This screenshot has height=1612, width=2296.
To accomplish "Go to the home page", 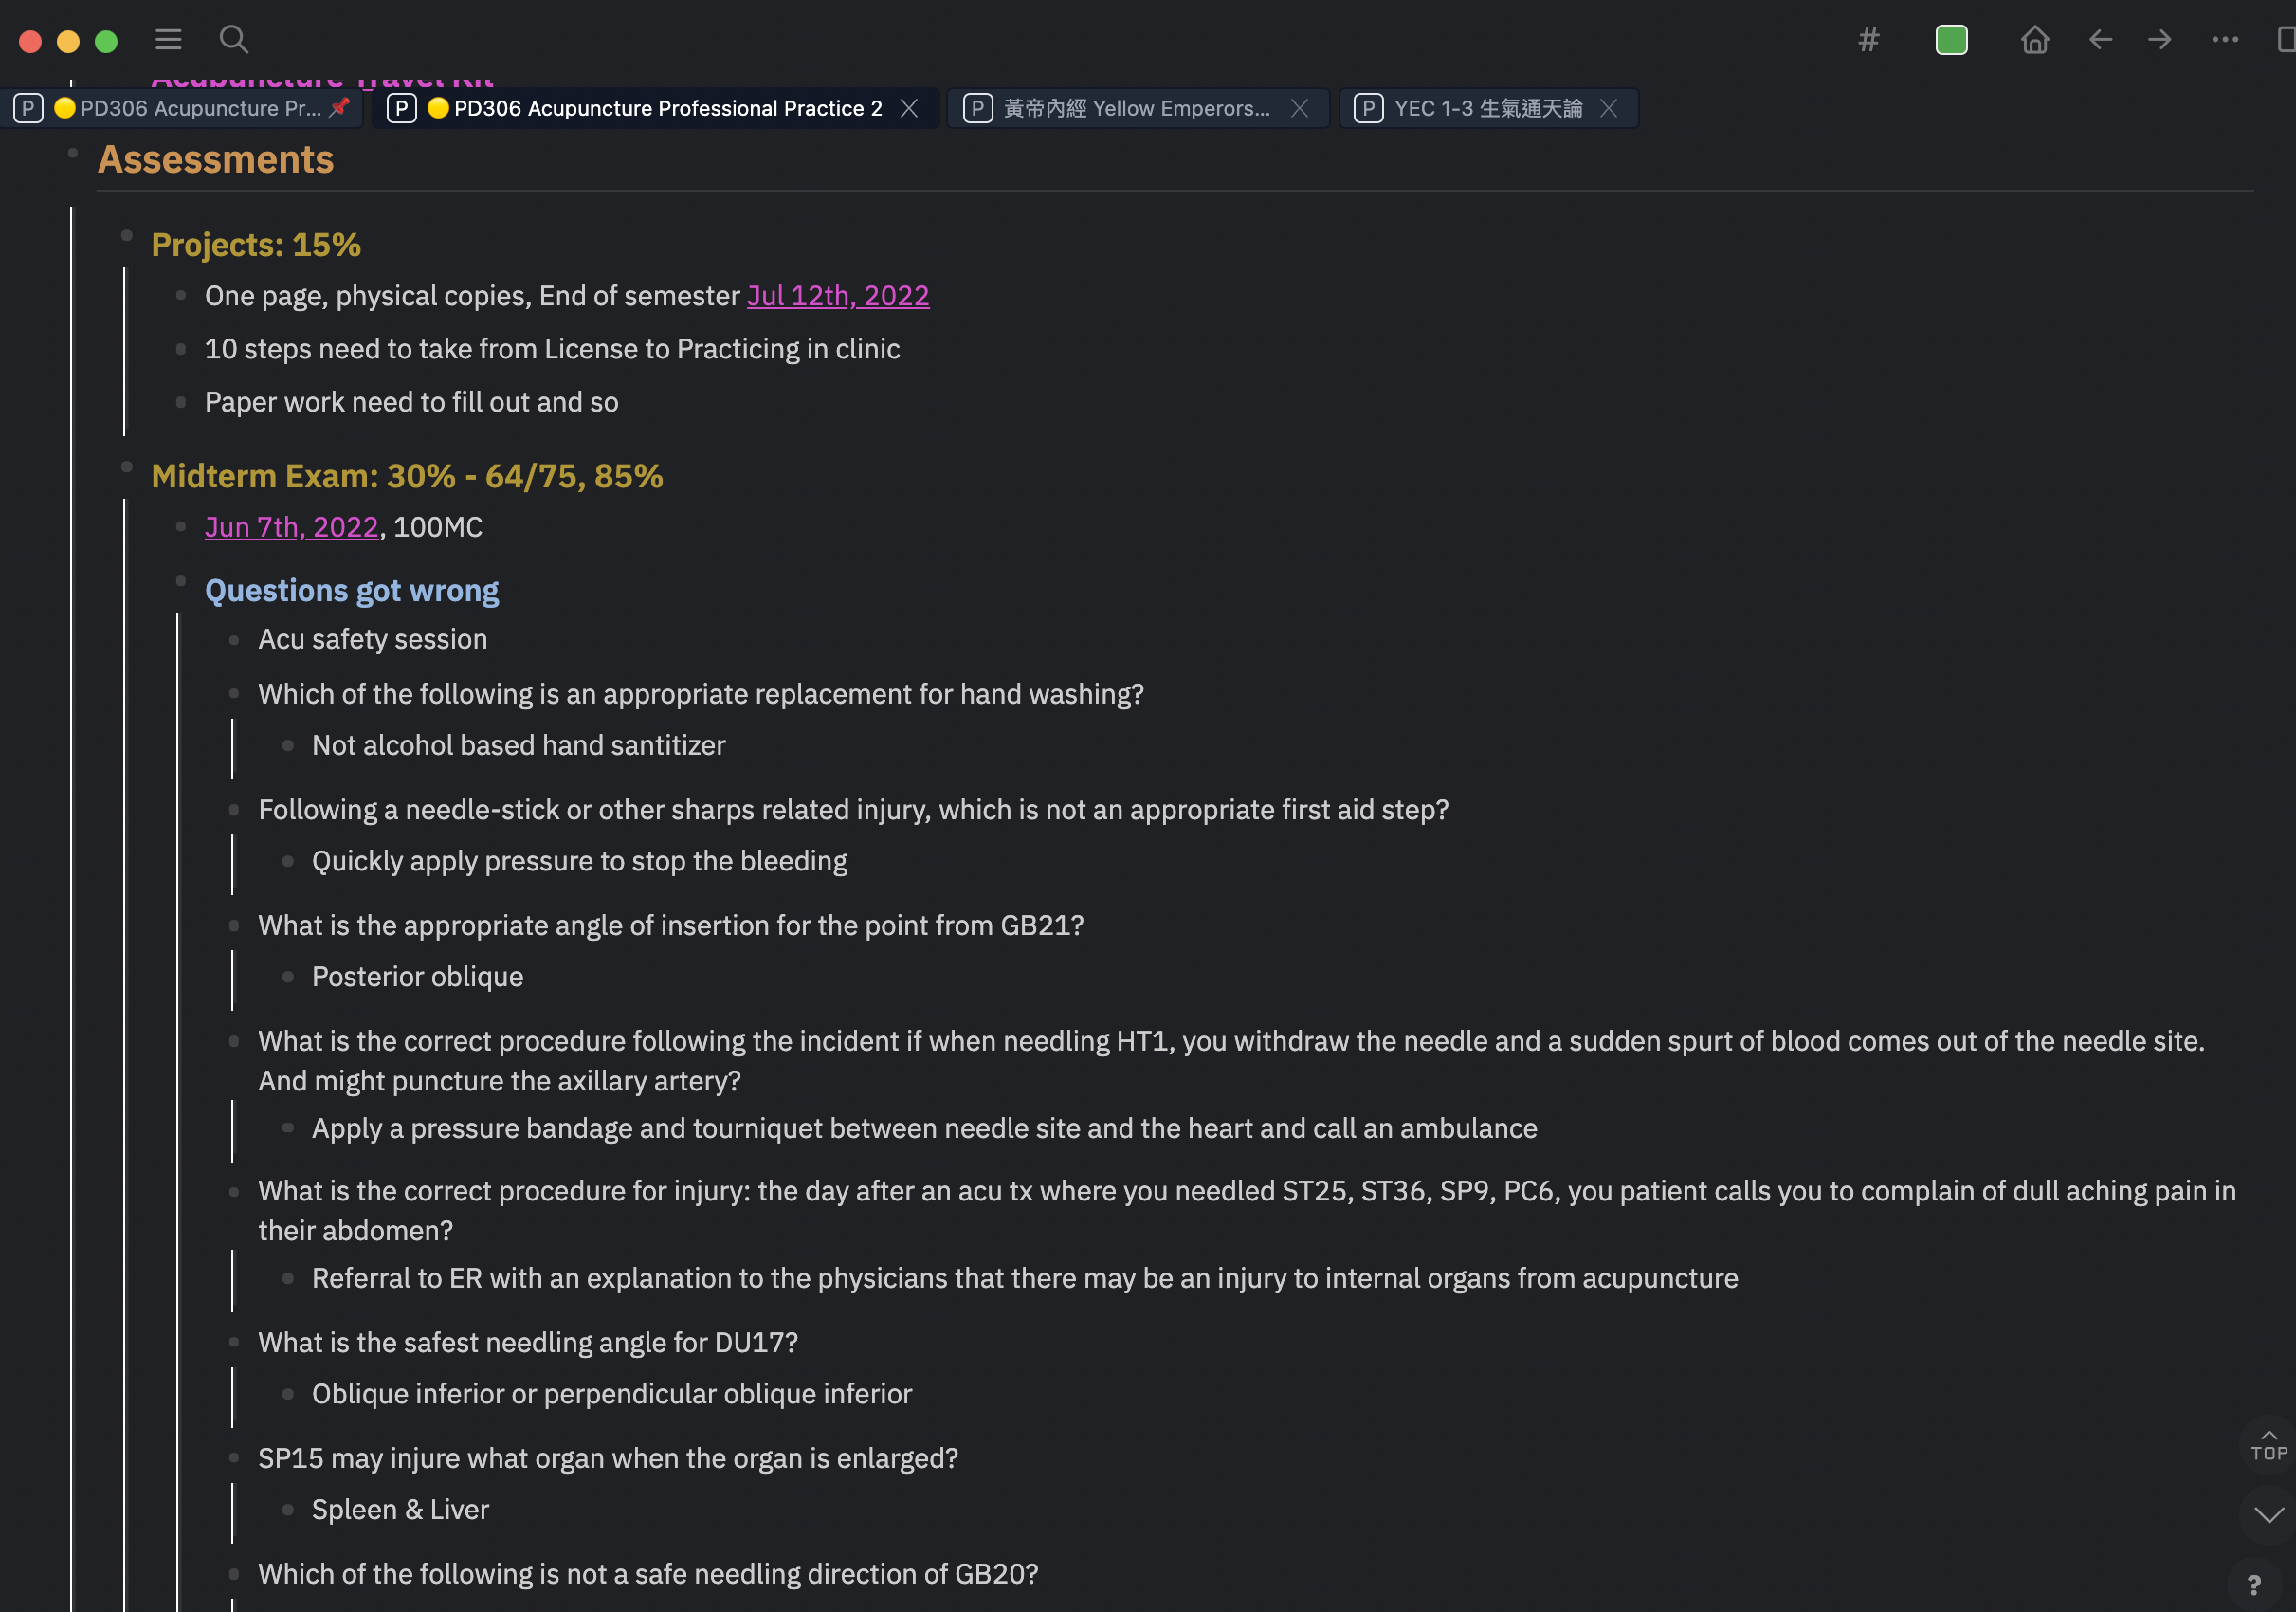I will point(2035,39).
